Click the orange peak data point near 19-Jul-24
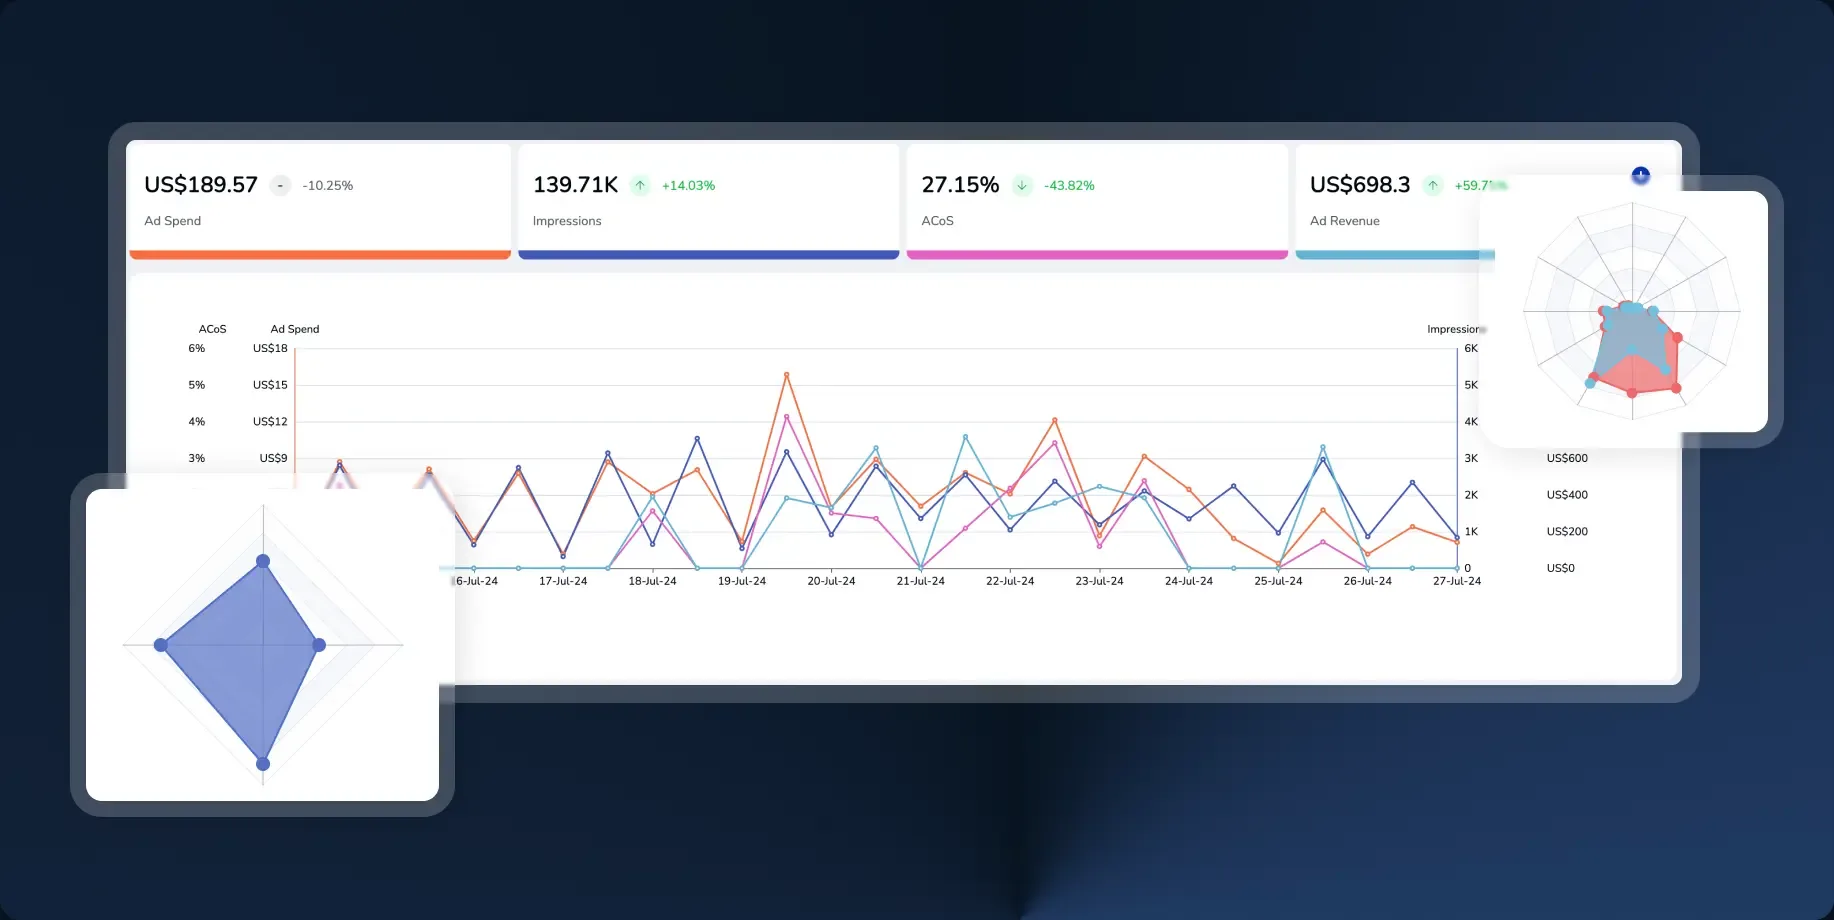 (787, 374)
